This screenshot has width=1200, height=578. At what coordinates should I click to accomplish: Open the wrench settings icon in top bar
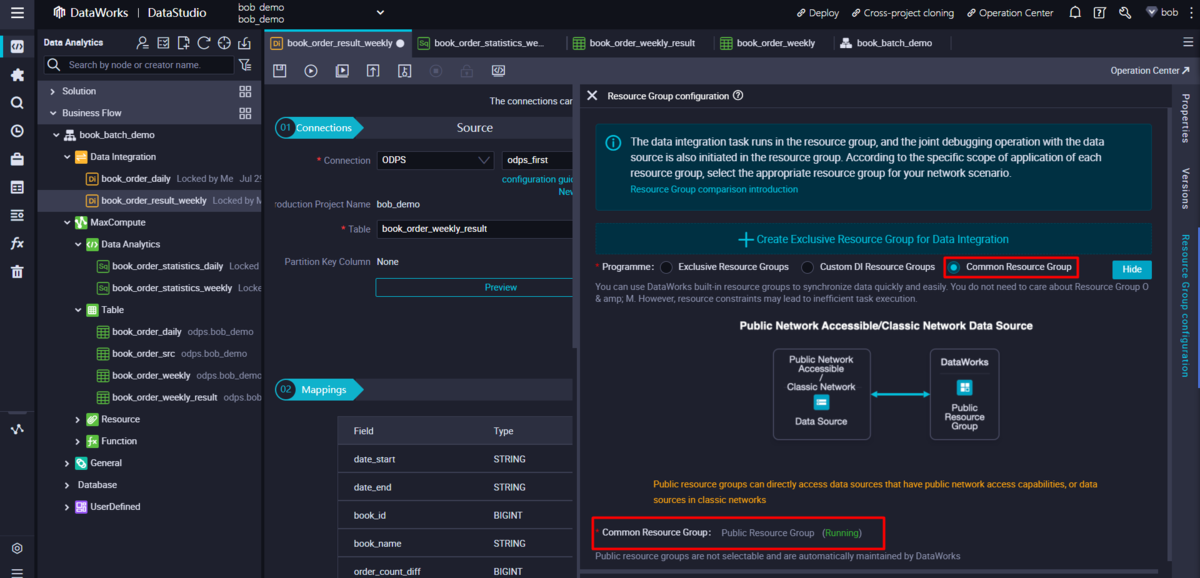pos(1125,13)
